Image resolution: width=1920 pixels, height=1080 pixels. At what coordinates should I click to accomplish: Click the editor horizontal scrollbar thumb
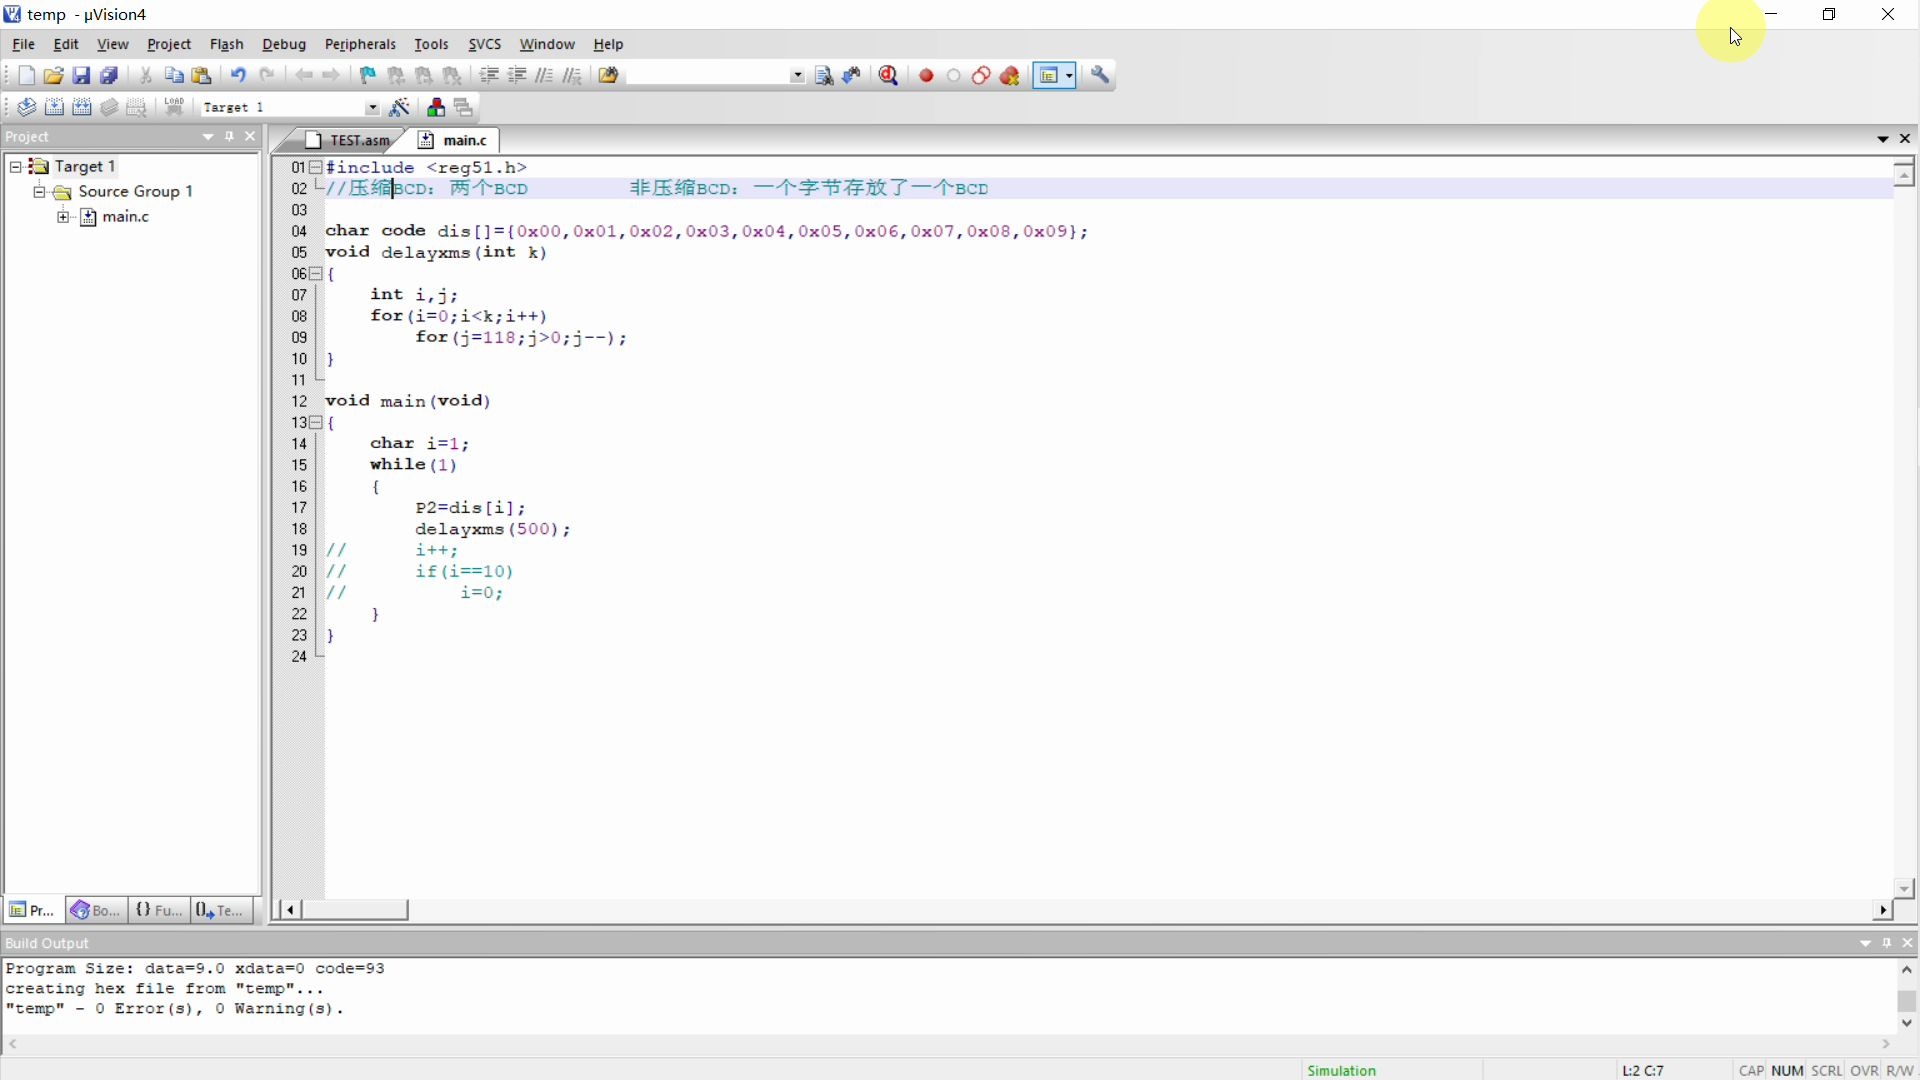tap(355, 910)
